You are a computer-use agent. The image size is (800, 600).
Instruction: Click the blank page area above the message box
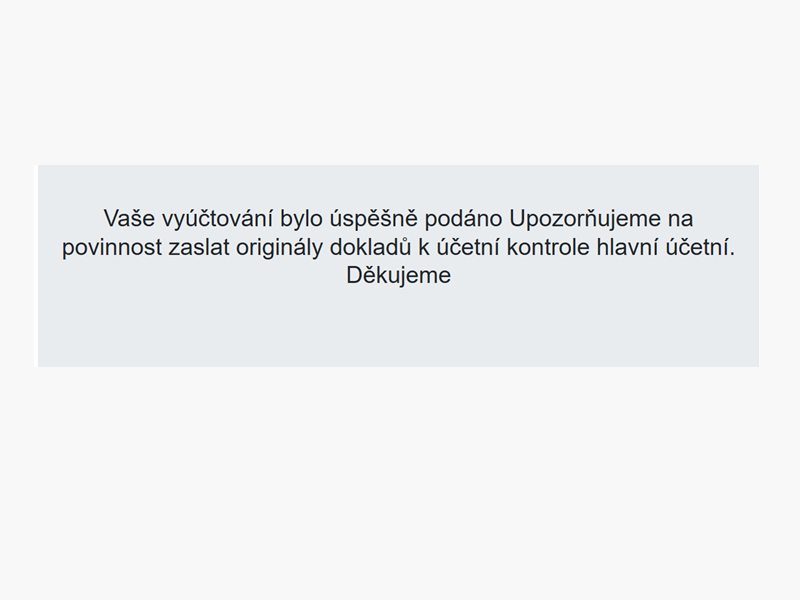[400, 82]
